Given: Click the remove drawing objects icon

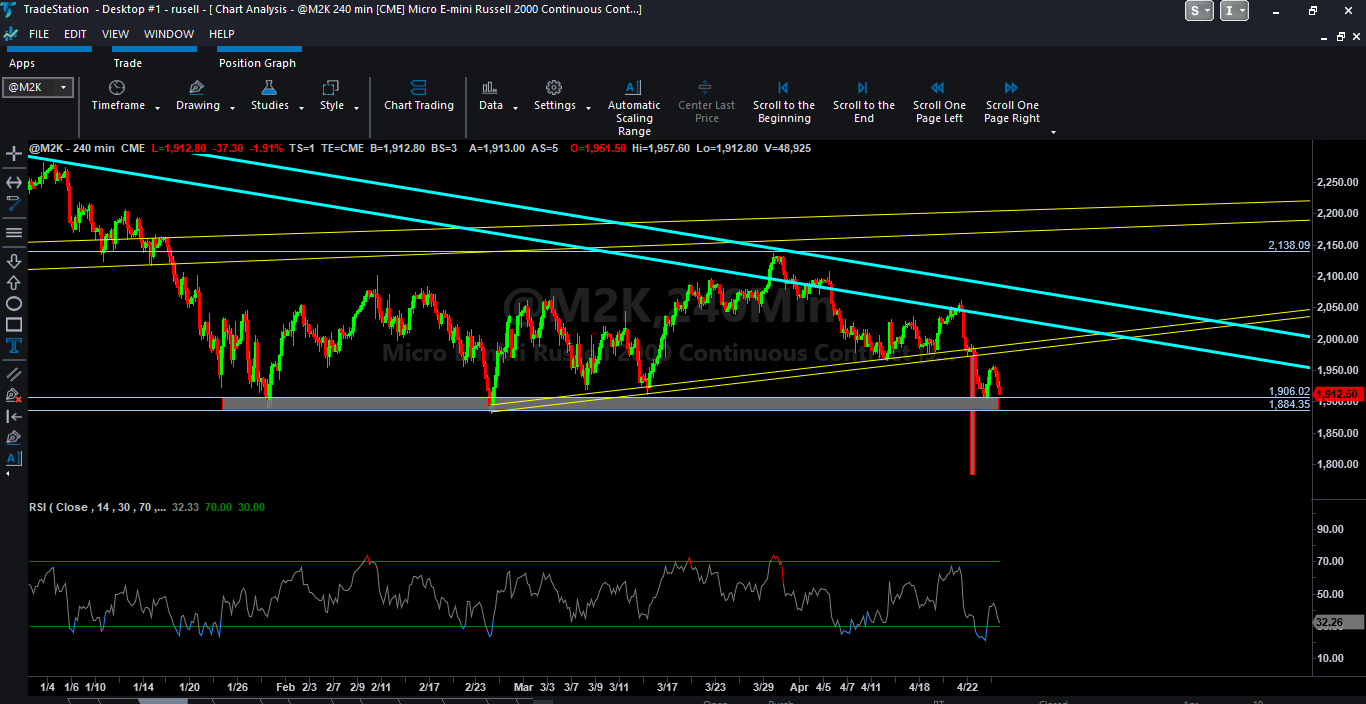Looking at the screenshot, I should [x=14, y=395].
